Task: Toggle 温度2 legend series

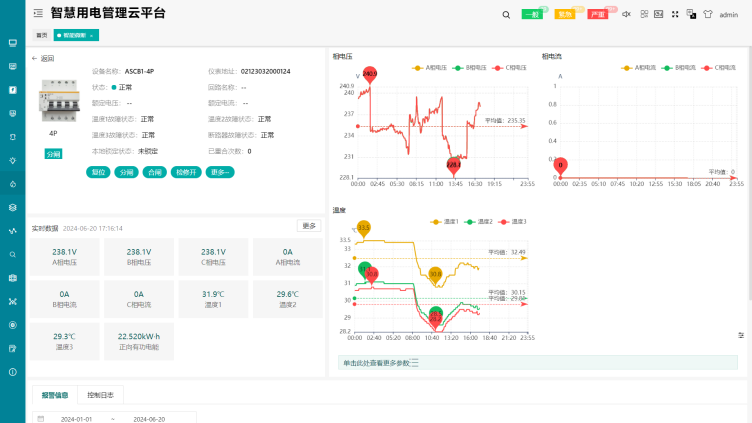Action: (479, 222)
